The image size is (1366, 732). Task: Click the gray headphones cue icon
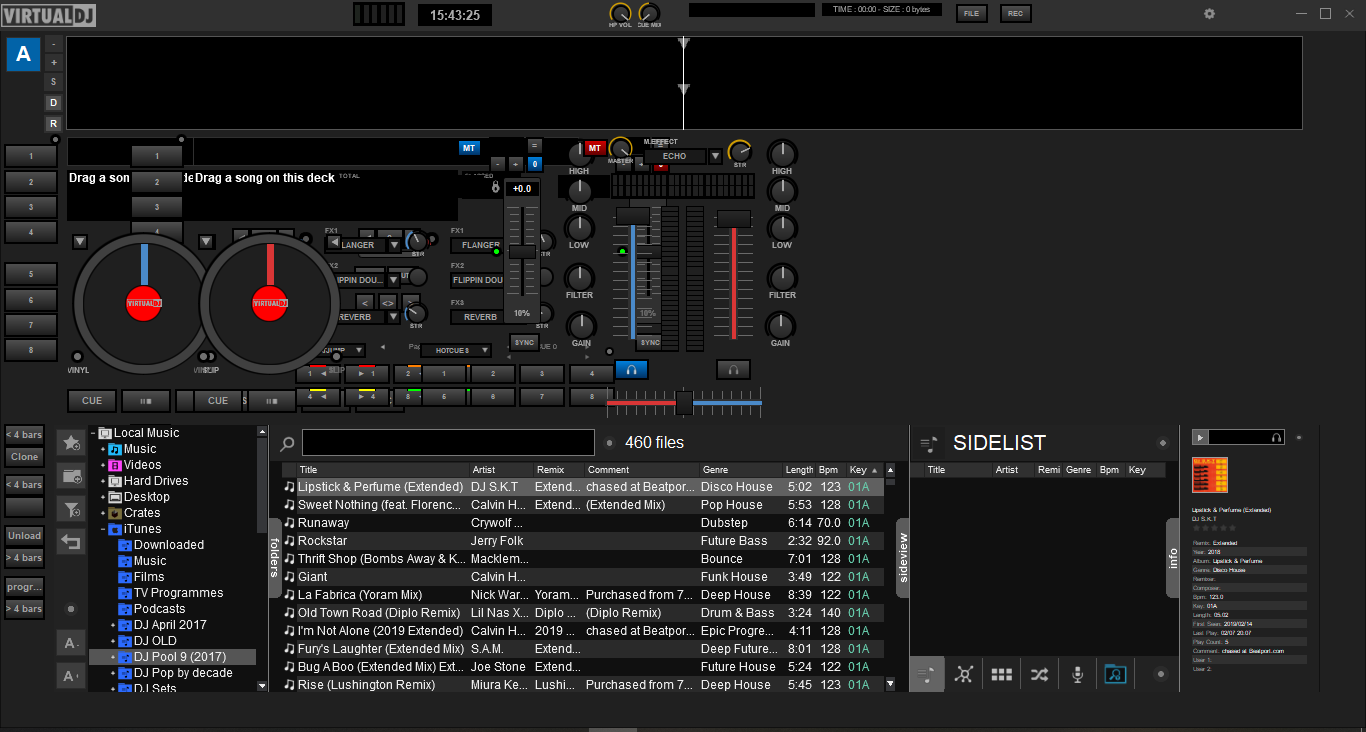coord(733,369)
